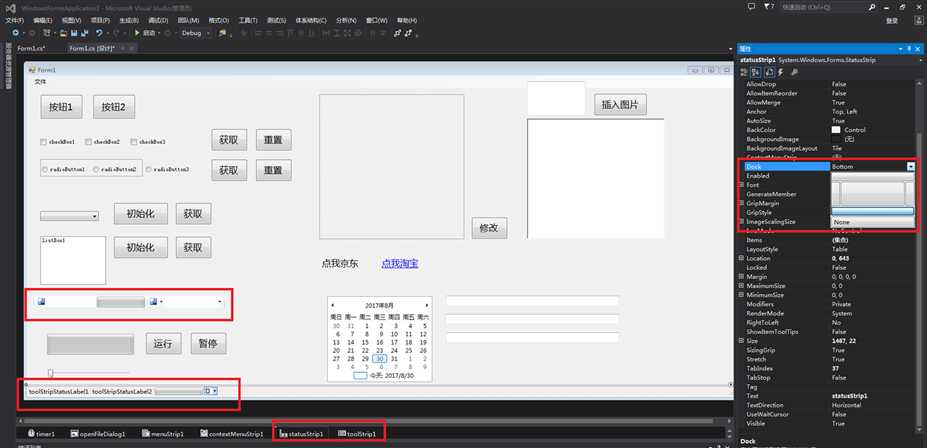Click the BackColor white color swatch
927x448 pixels.
click(836, 130)
